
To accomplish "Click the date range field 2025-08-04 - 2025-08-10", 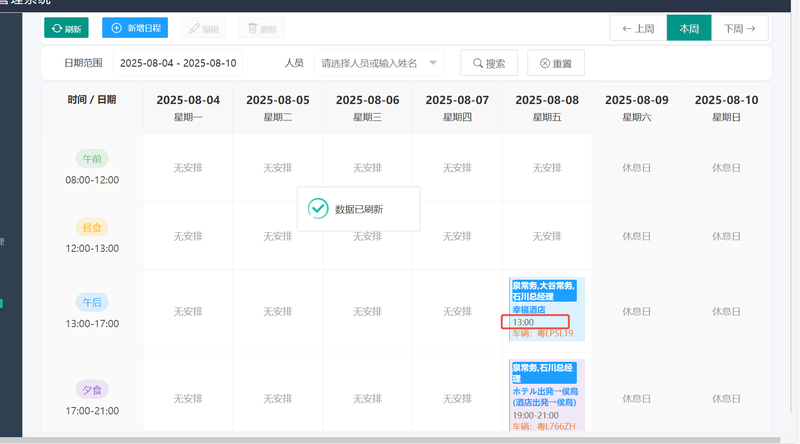I will click(178, 63).
